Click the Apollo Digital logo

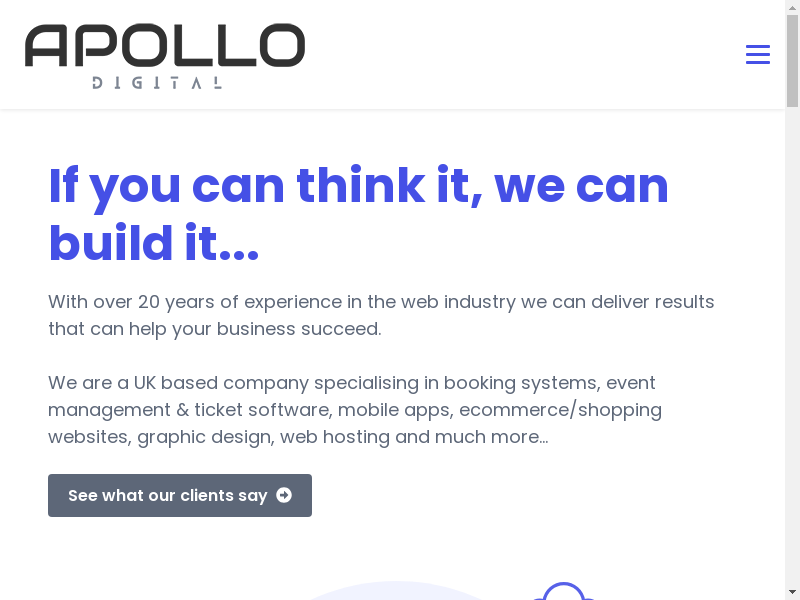[165, 55]
